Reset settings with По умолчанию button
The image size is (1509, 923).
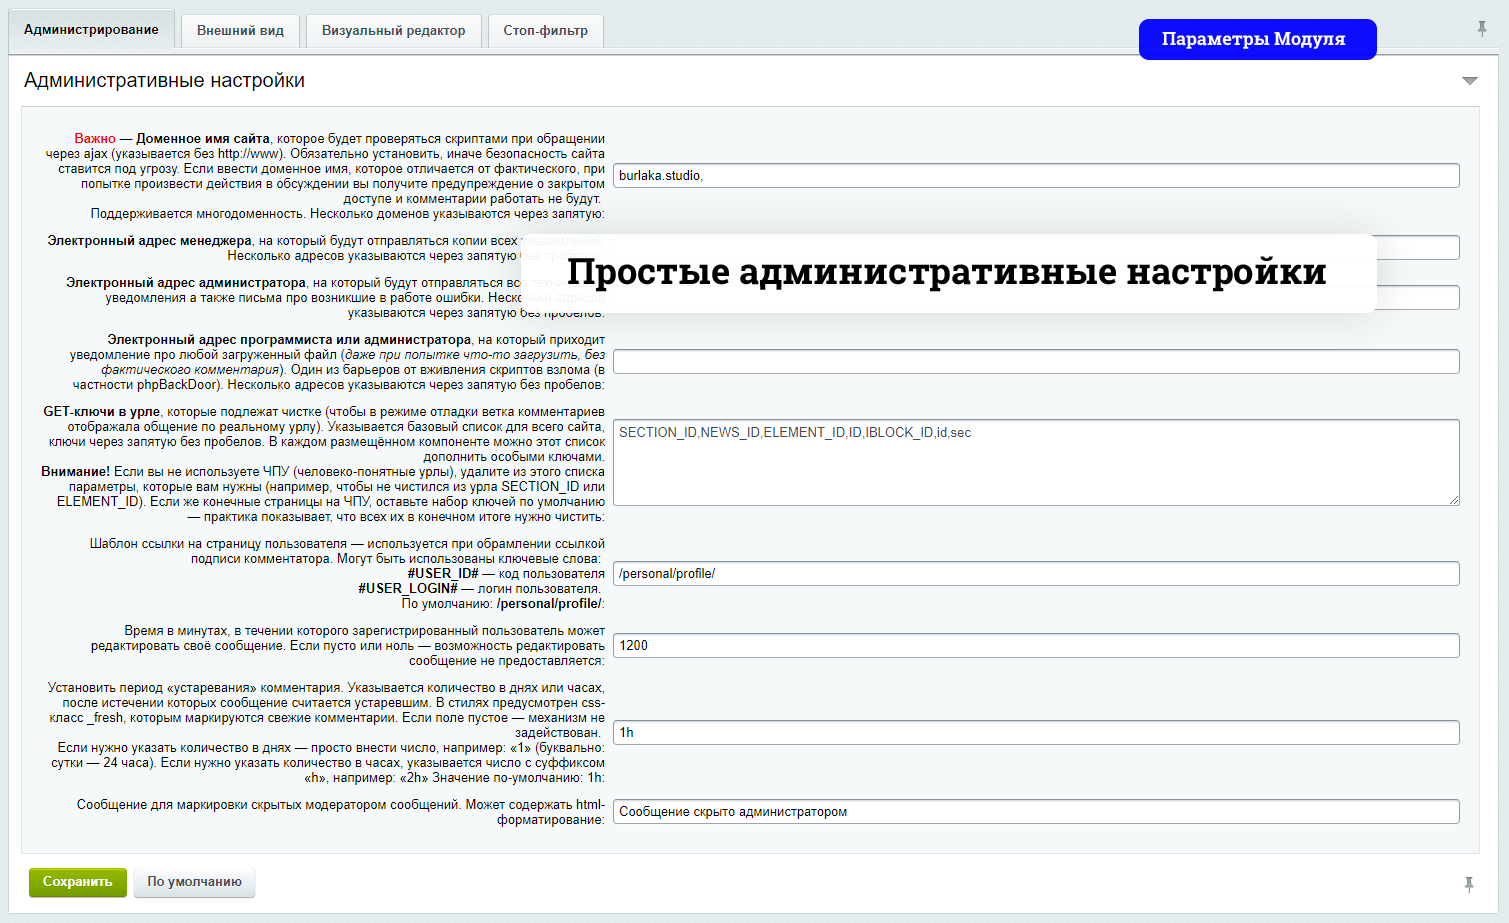point(194,882)
